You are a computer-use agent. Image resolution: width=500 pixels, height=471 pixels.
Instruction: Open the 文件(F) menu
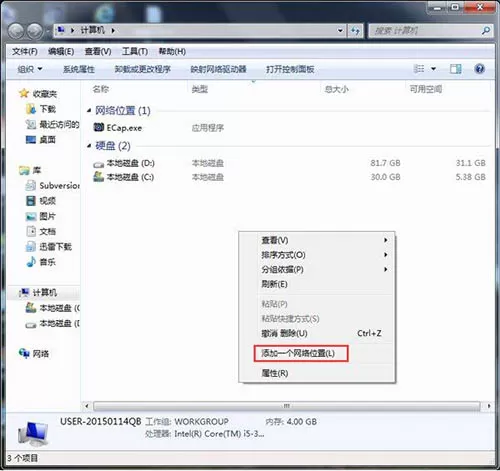coord(25,51)
